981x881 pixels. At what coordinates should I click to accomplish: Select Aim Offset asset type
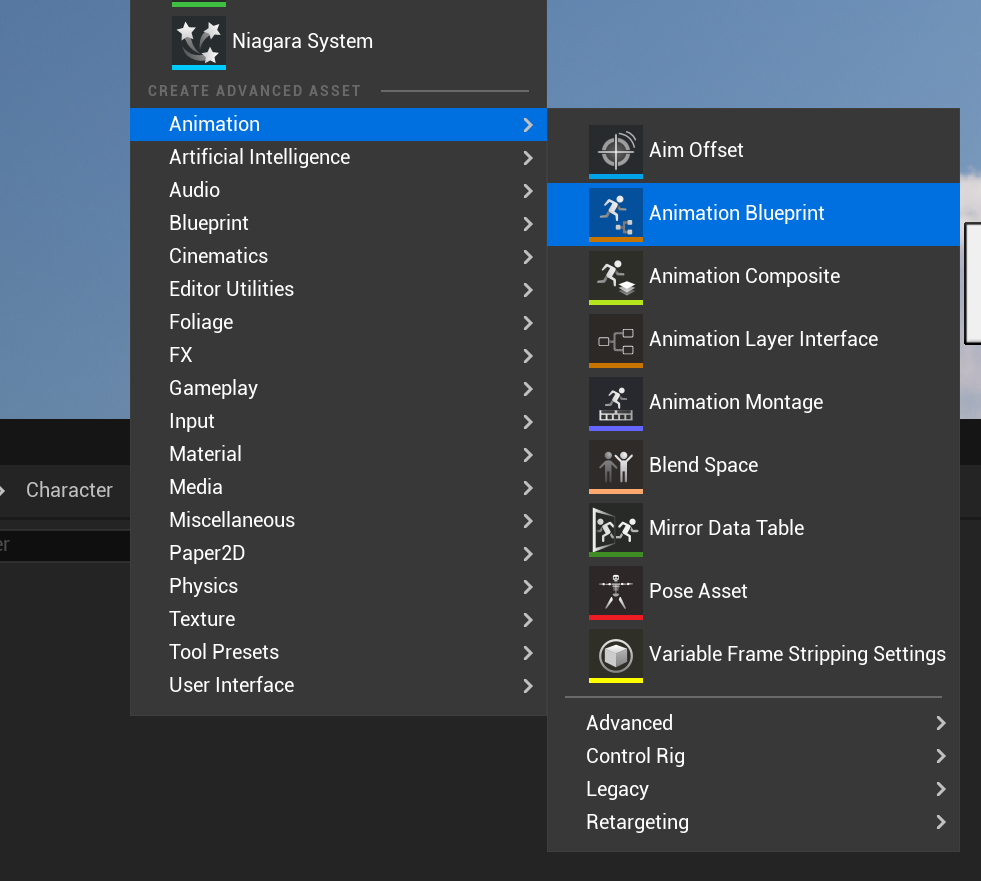[x=753, y=151]
